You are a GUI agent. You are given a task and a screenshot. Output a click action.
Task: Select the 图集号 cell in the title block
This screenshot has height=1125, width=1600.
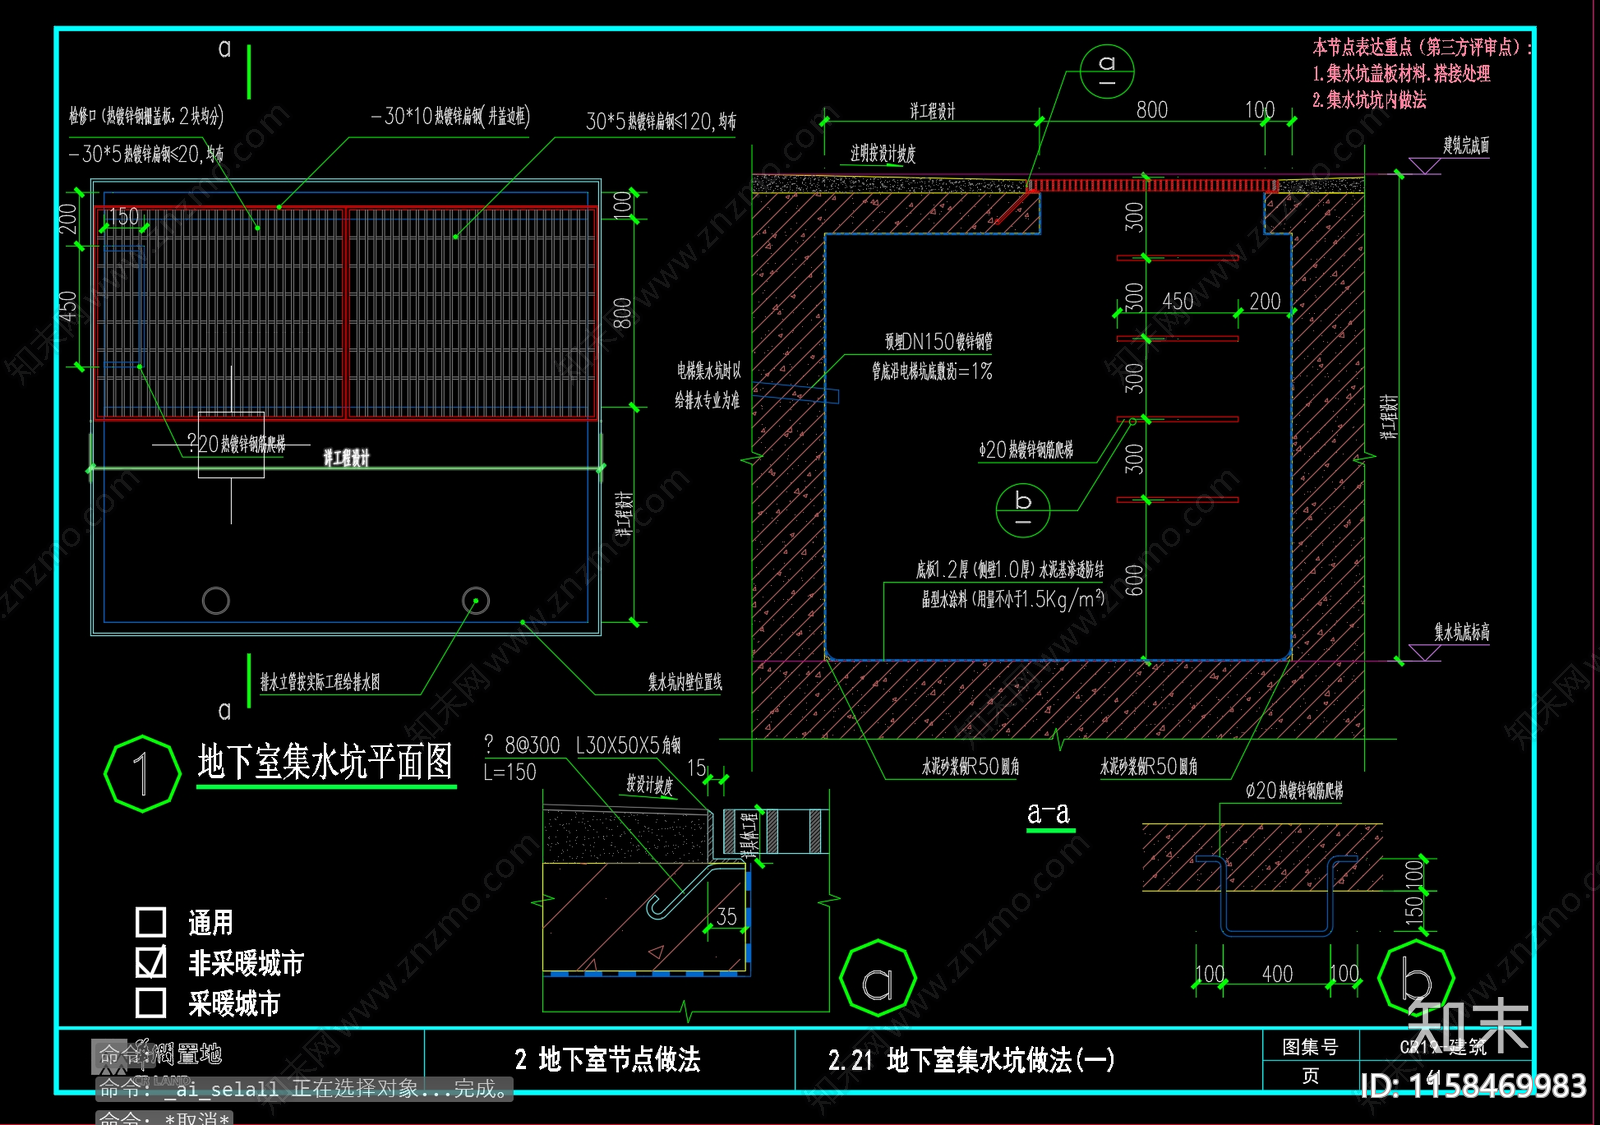(1310, 1047)
